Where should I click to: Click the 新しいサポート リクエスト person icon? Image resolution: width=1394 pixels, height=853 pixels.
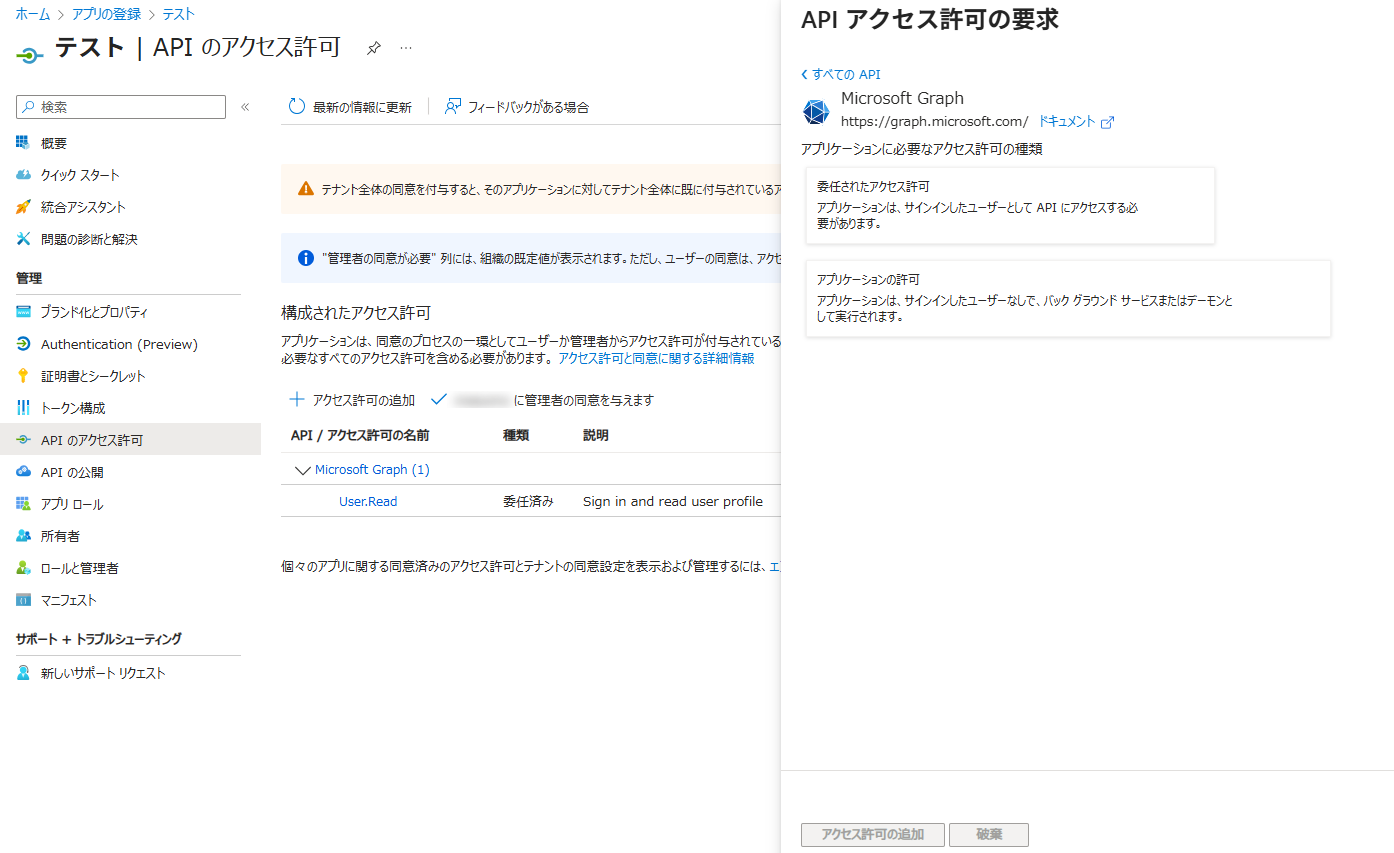[x=24, y=673]
